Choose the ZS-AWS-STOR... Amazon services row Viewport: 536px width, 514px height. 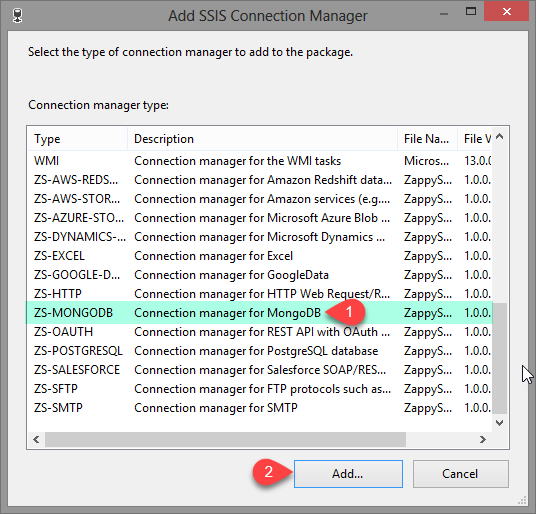[x=259, y=199]
